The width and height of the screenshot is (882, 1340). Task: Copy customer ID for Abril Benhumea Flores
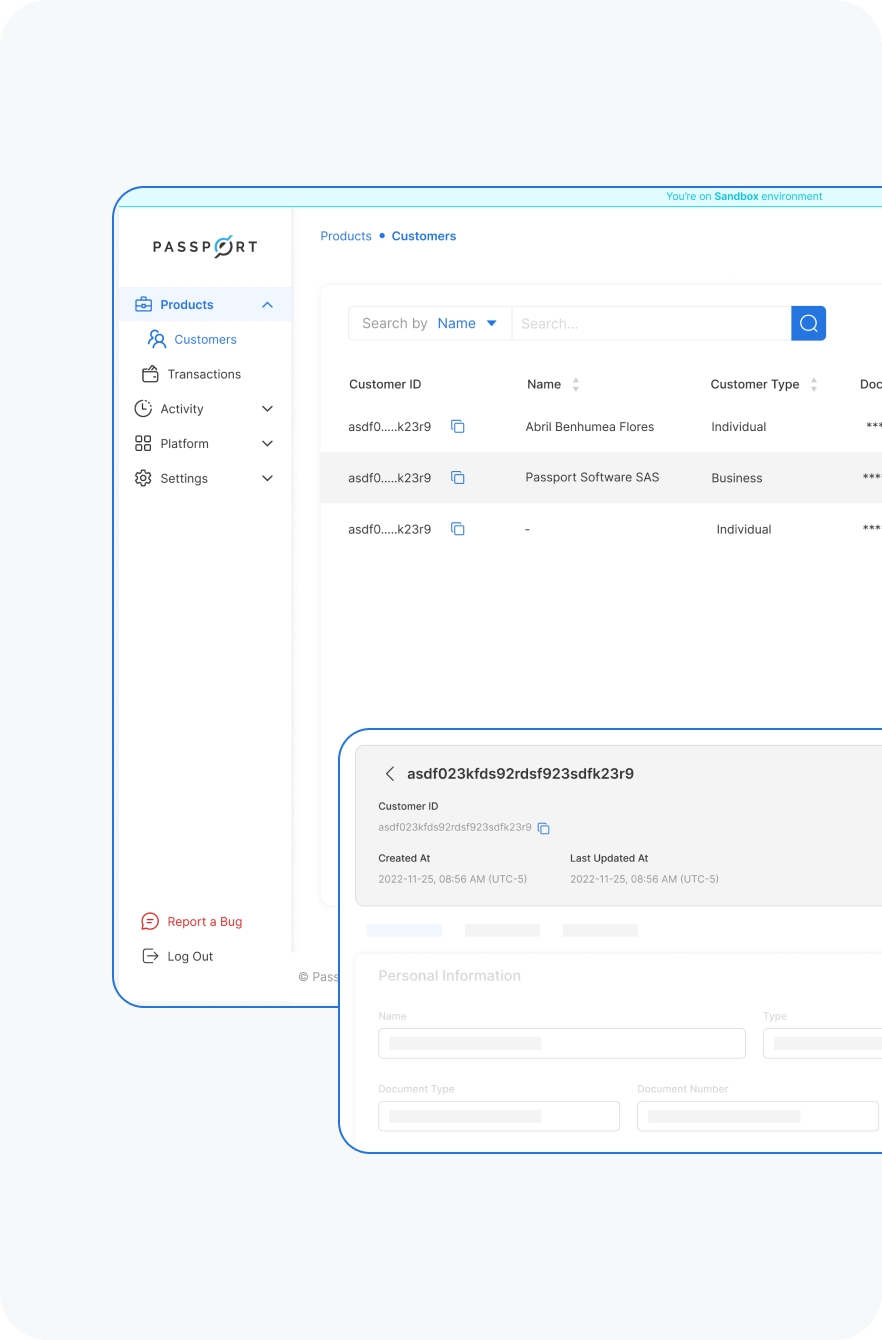(x=458, y=427)
